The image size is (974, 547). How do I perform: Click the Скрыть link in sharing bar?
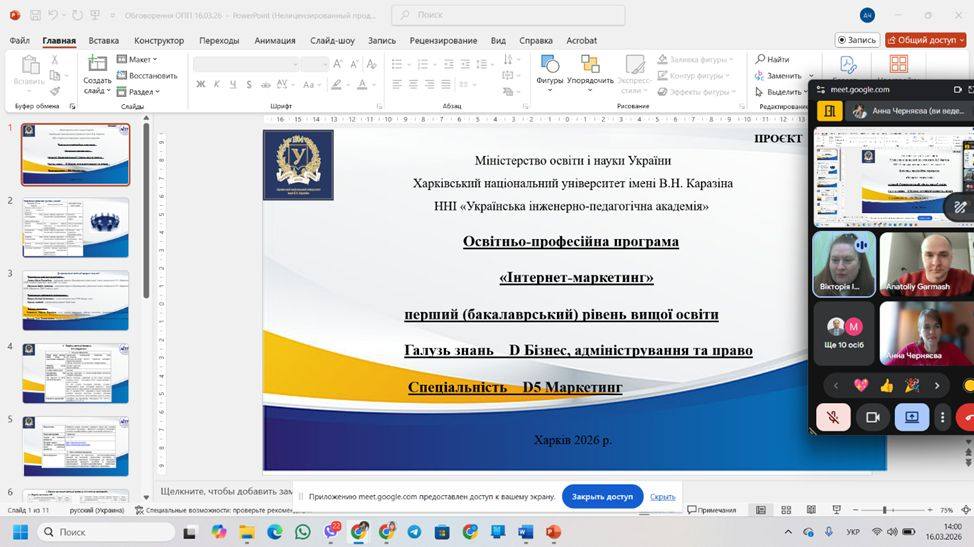click(662, 496)
